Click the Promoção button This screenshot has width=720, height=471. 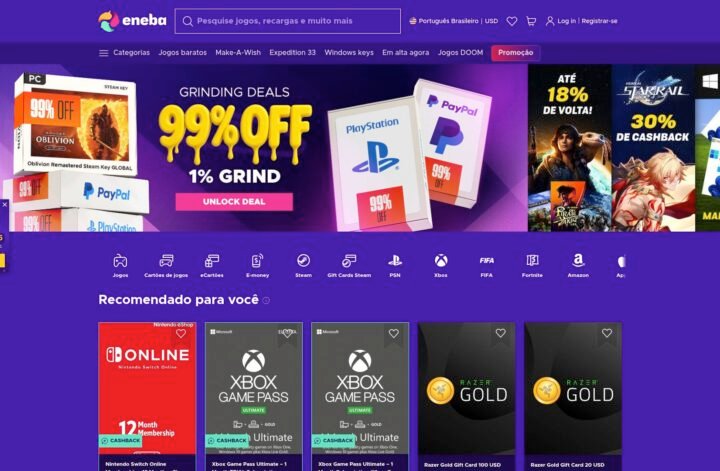coord(515,53)
